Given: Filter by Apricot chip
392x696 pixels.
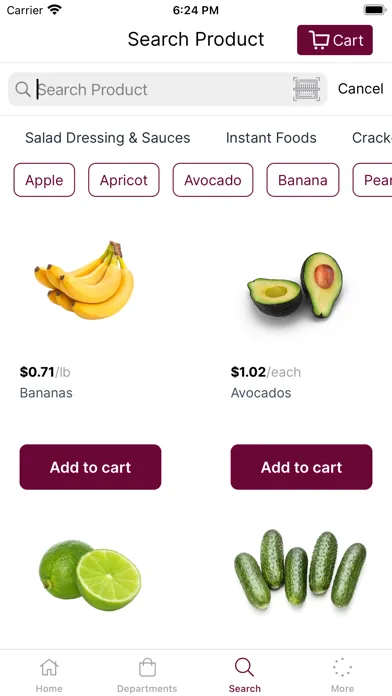Looking at the screenshot, I should (123, 180).
